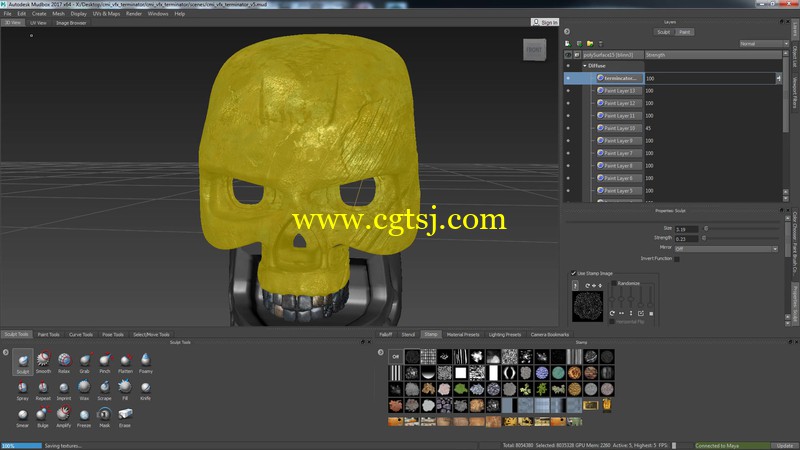This screenshot has height=450, width=800.
Task: Select the Relax tool
Action: 64,362
